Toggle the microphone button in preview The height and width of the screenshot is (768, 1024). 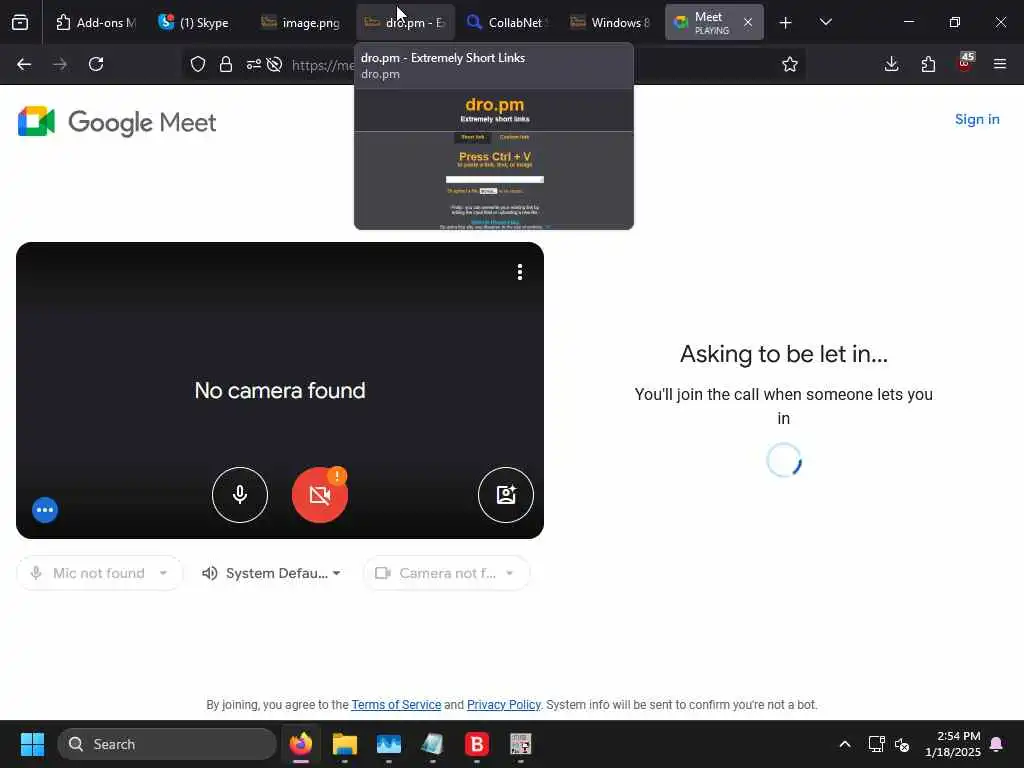240,495
